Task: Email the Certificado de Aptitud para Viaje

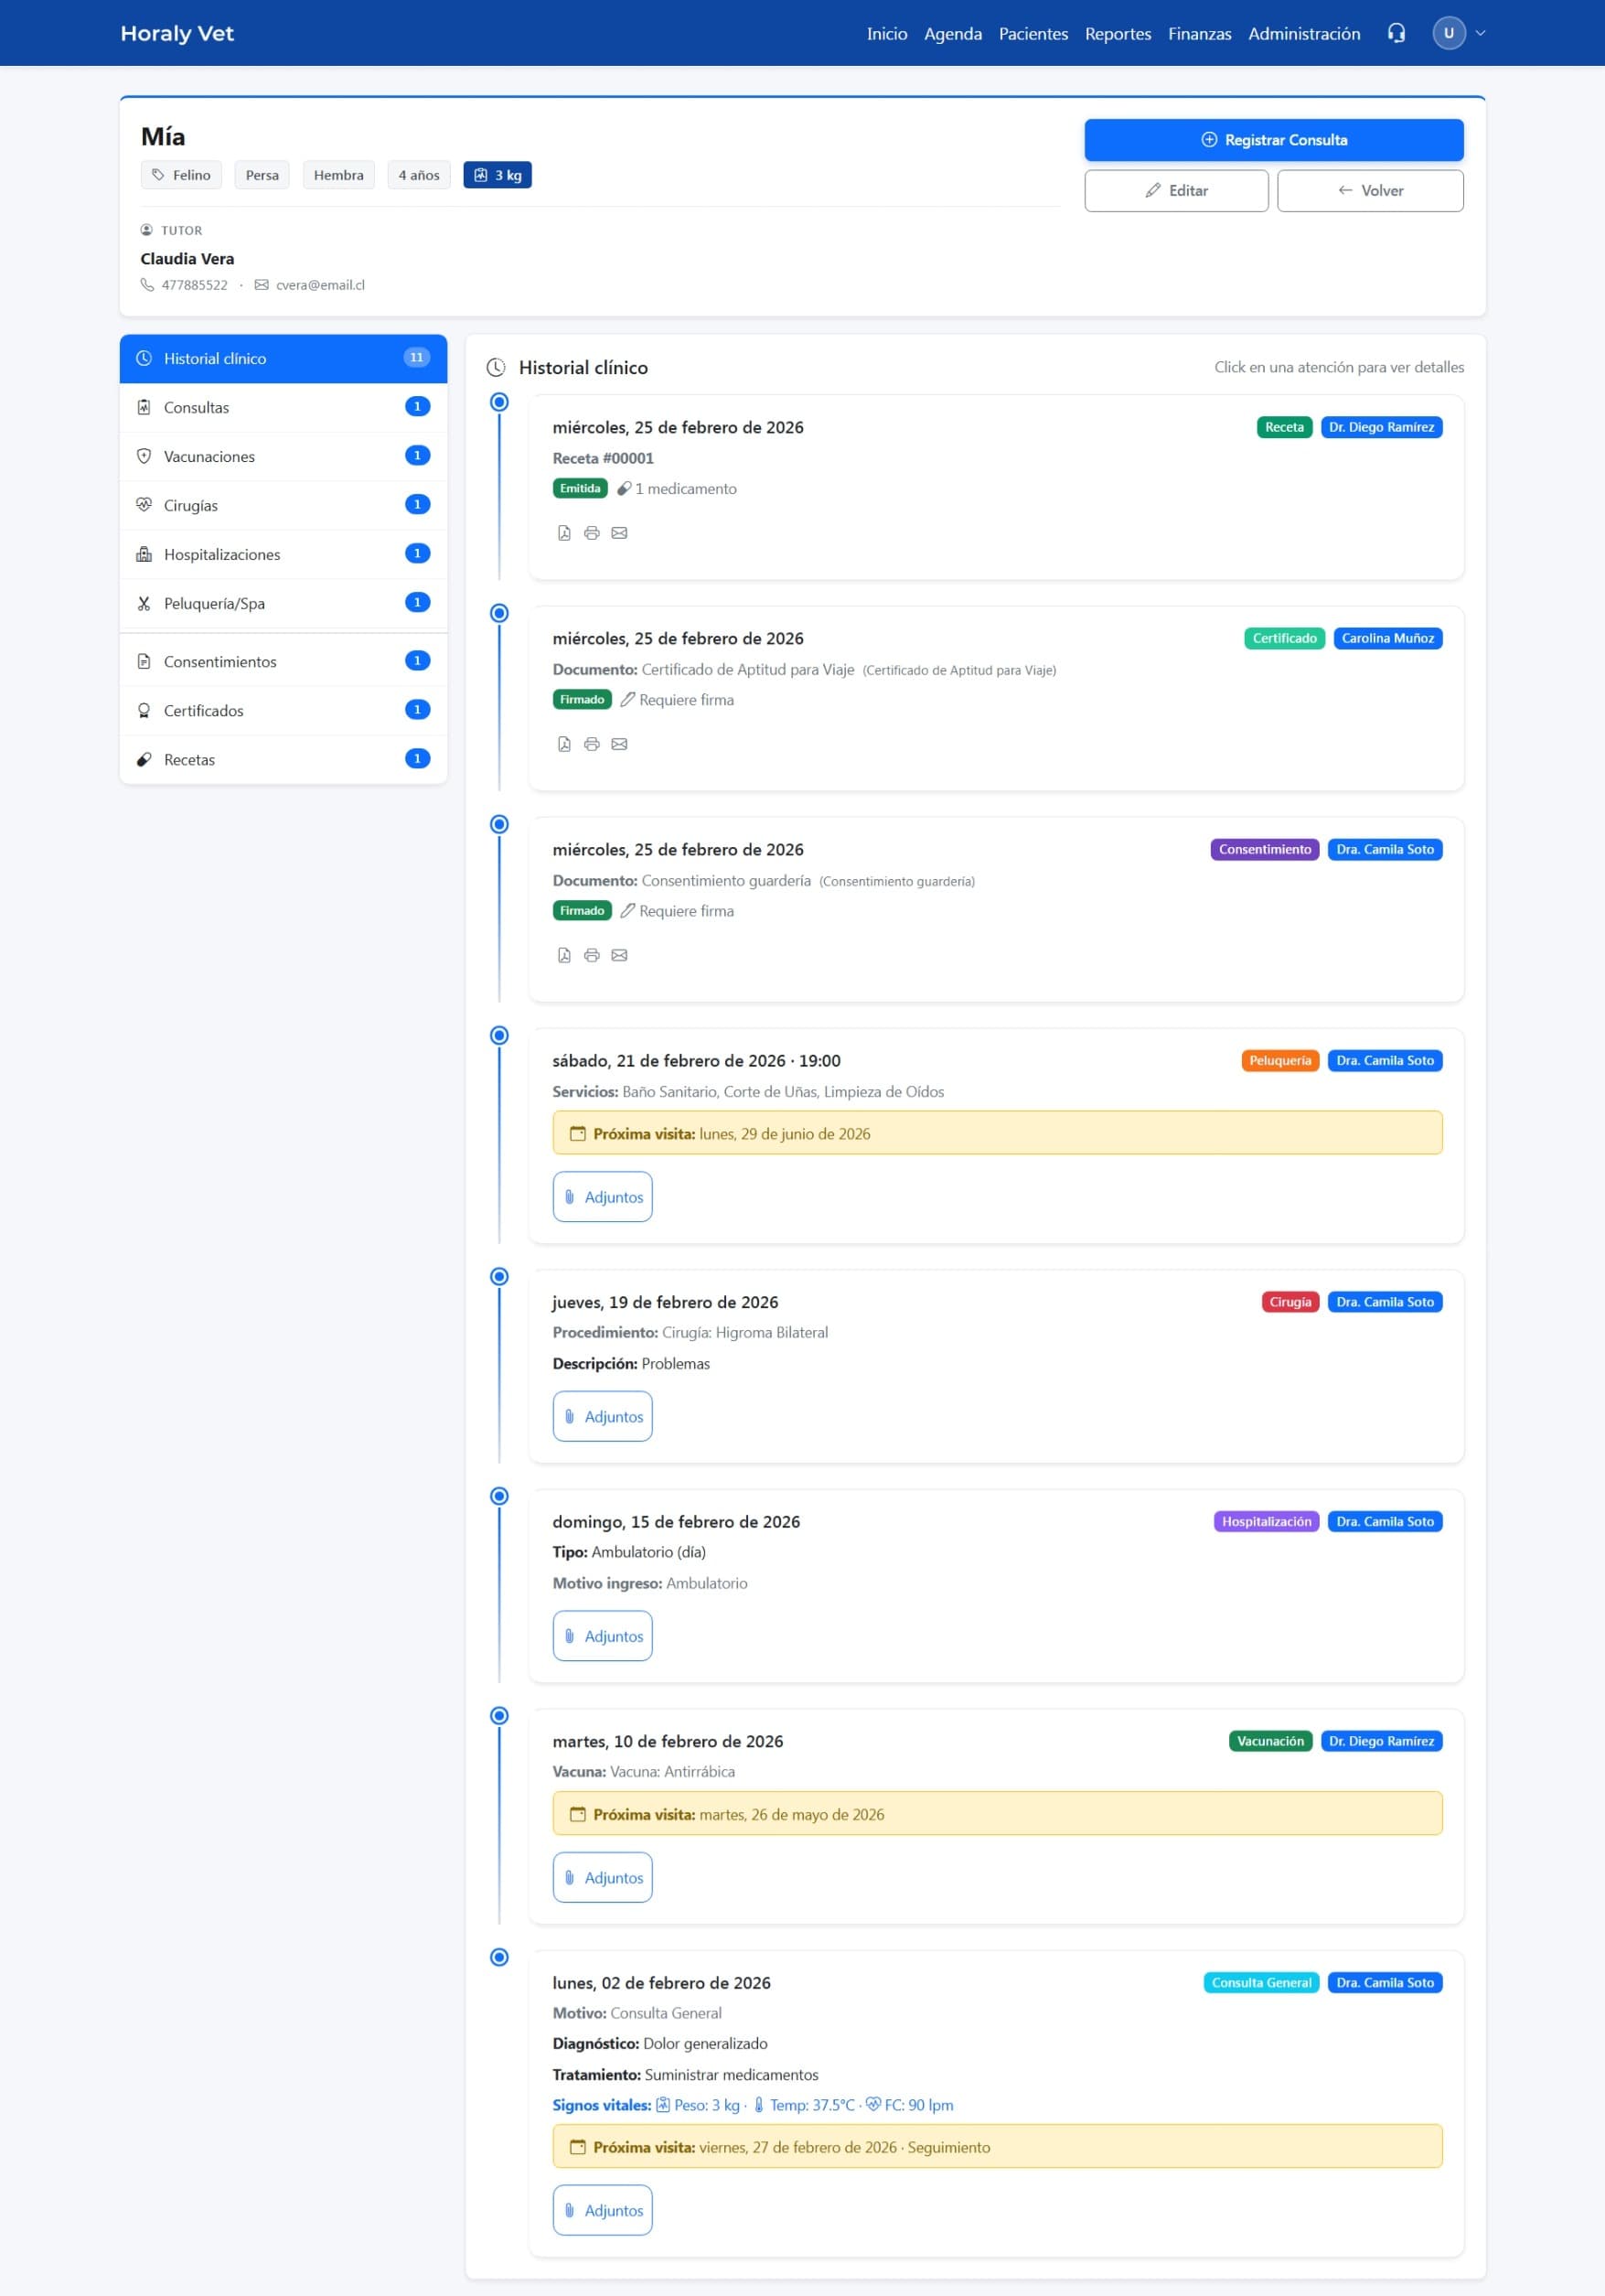Action: coord(620,744)
